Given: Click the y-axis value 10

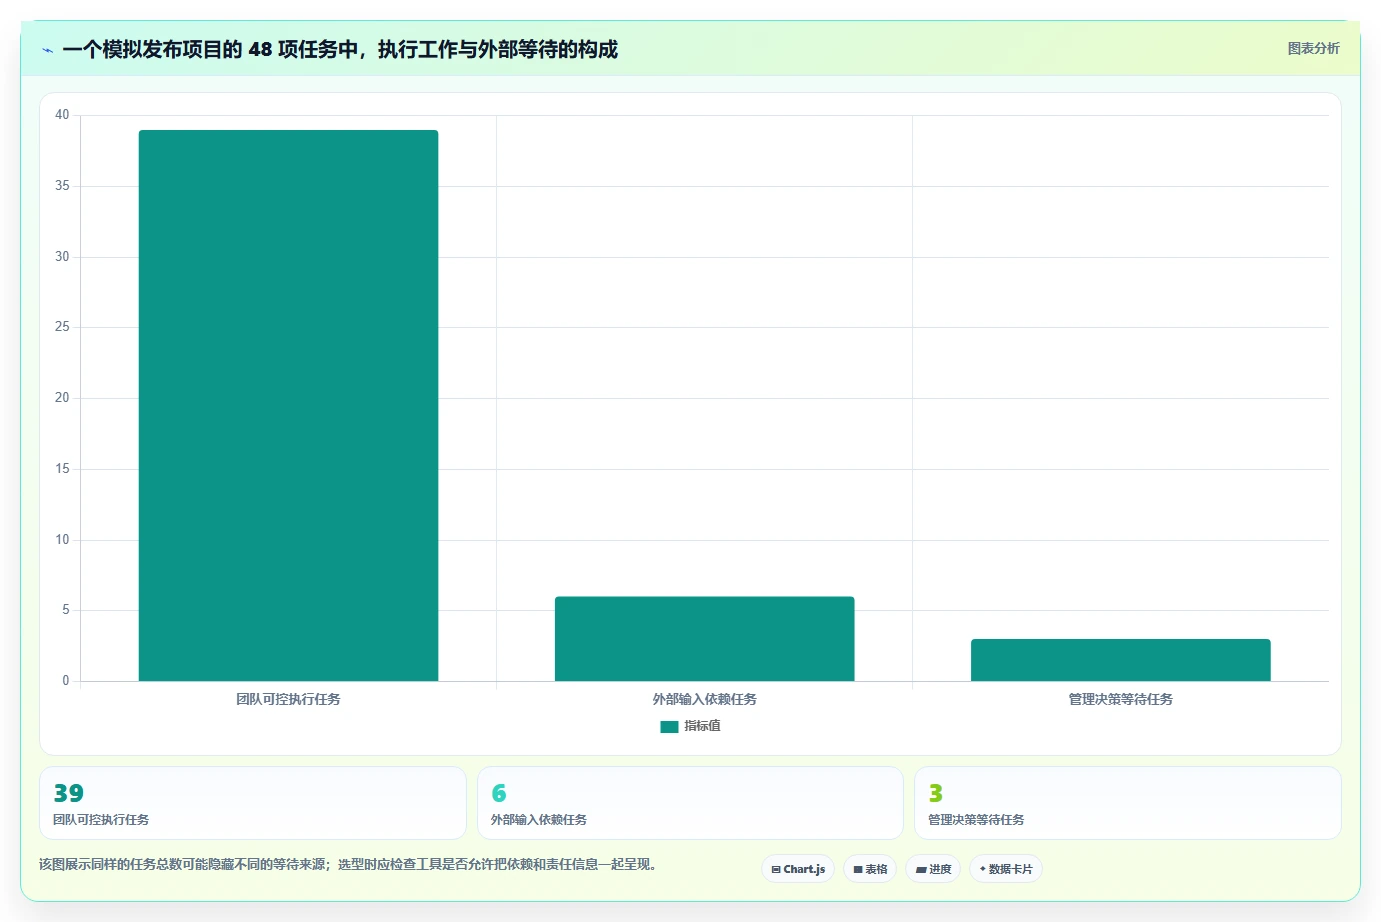Looking at the screenshot, I should pos(62,540).
